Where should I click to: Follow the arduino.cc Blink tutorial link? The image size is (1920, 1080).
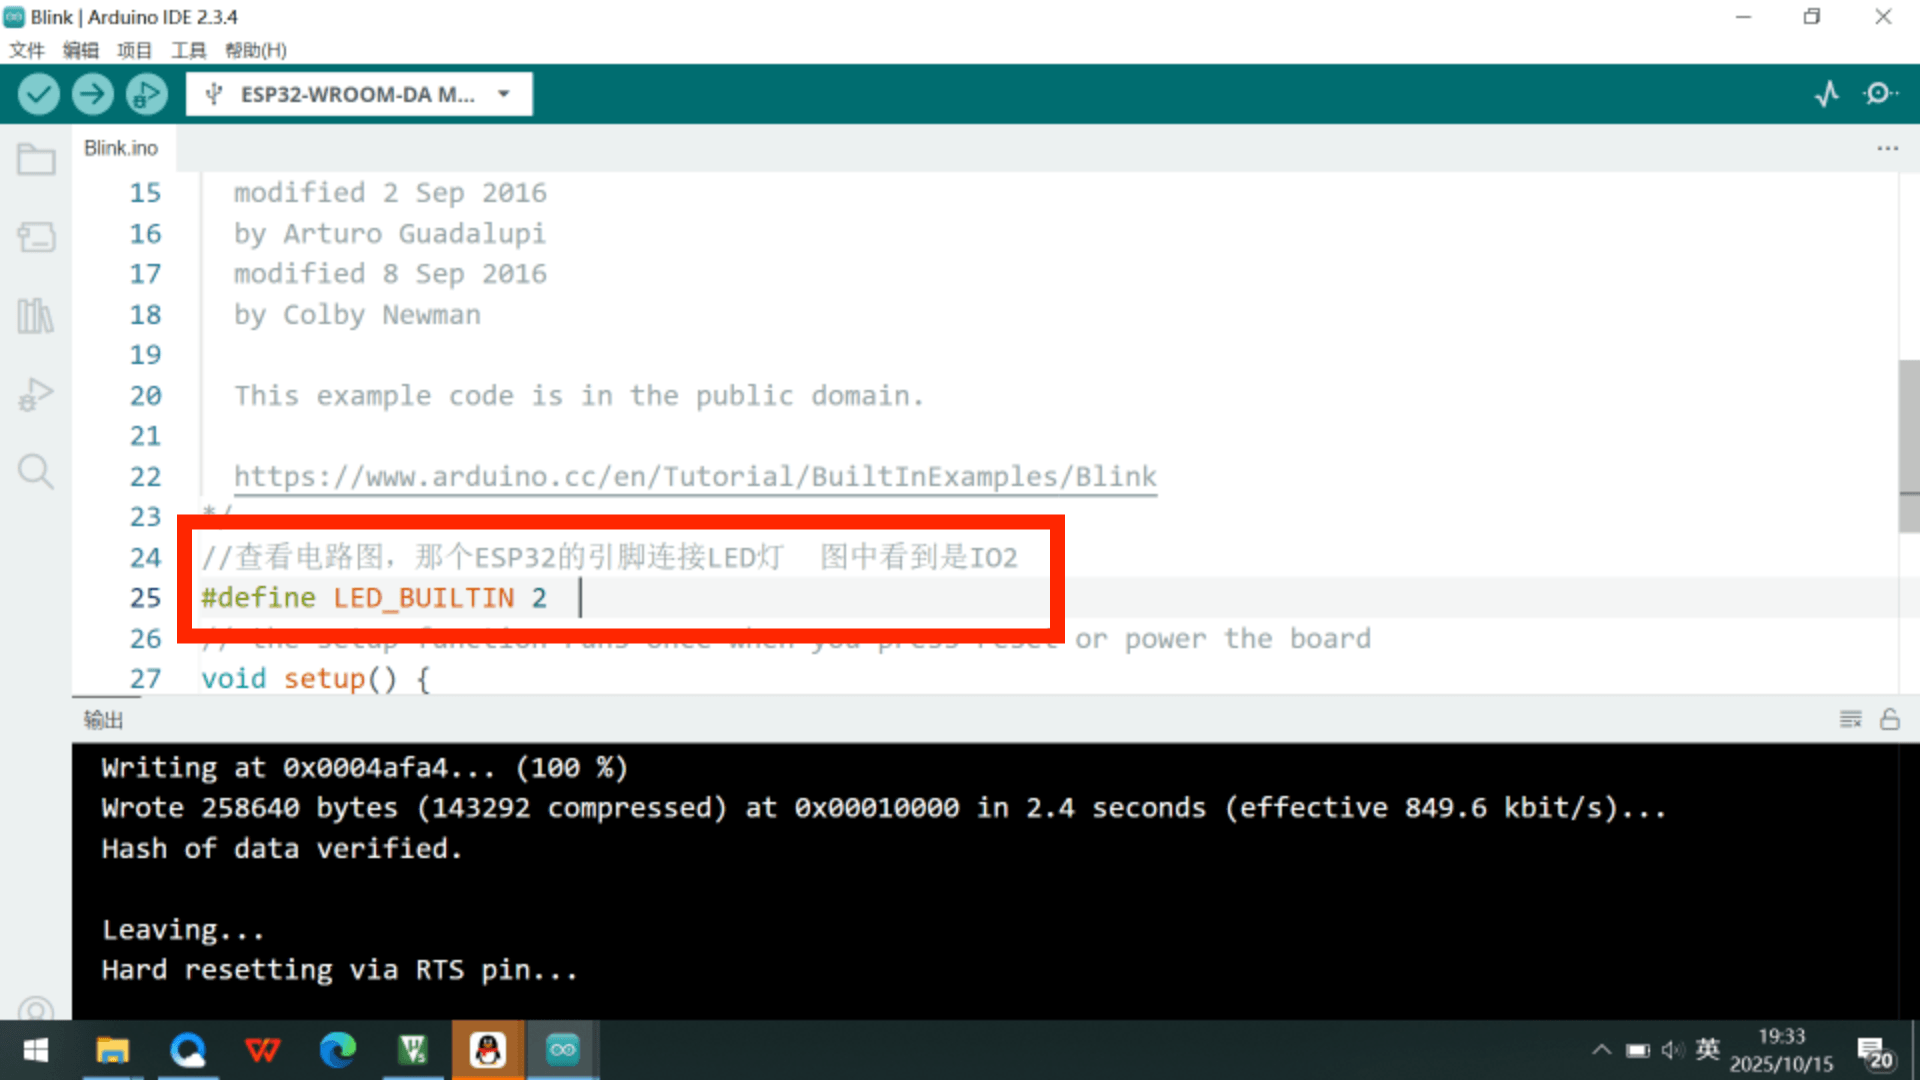[x=695, y=477]
